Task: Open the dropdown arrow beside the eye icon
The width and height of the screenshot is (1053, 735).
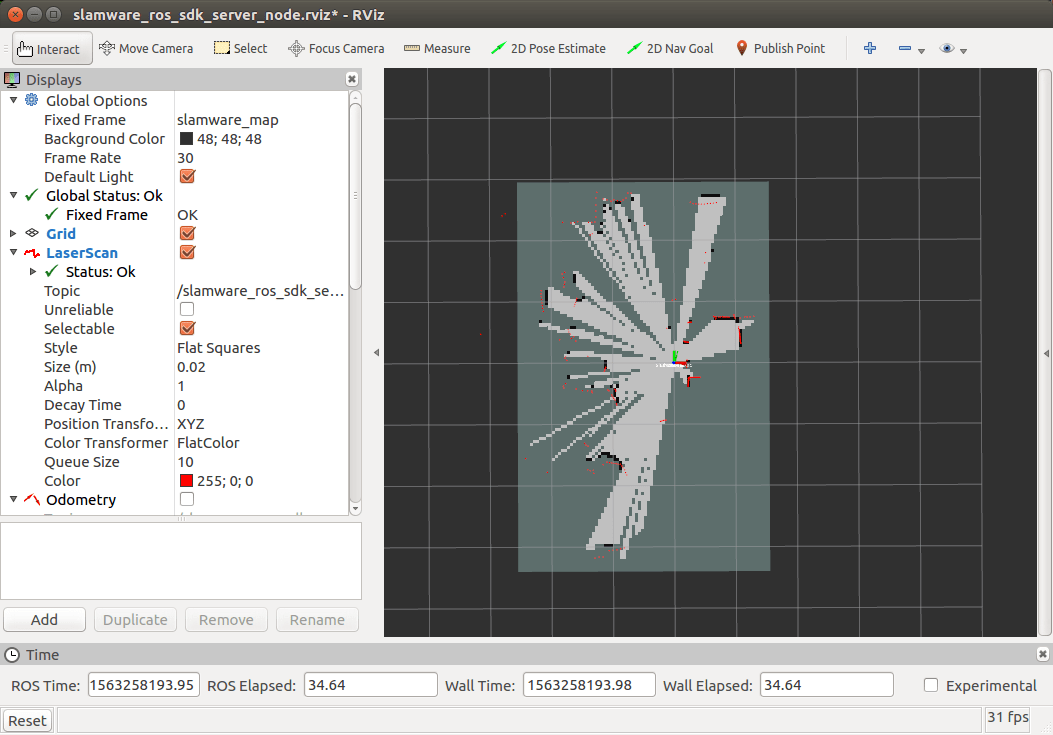Action: click(964, 51)
